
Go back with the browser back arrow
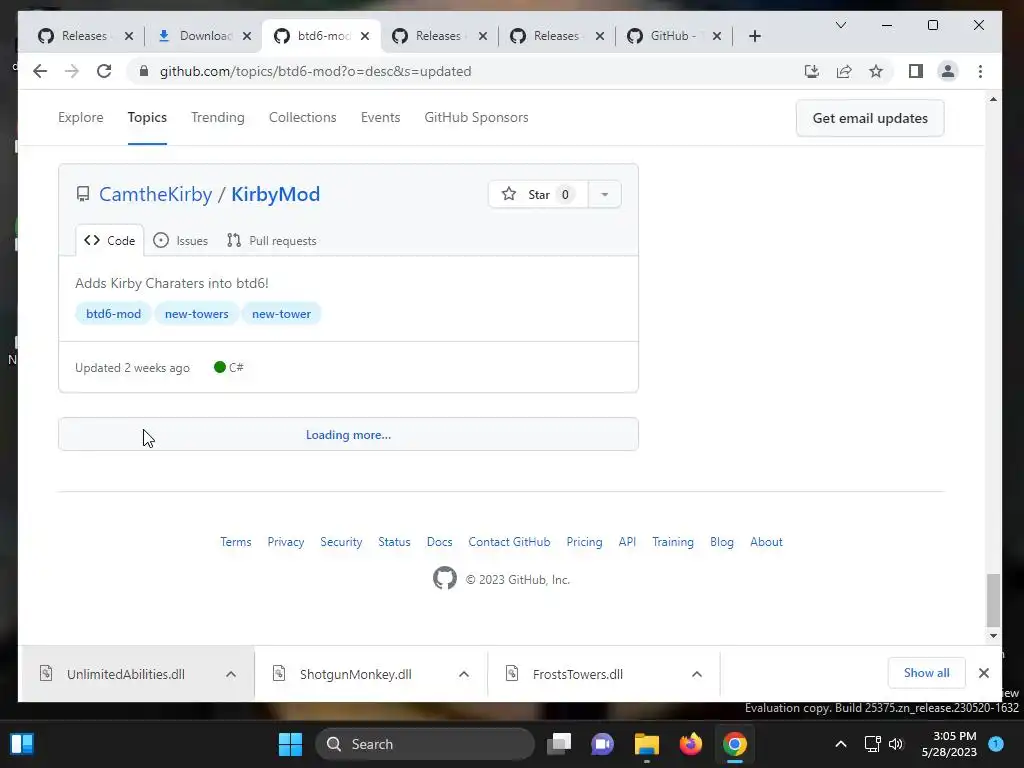pos(40,71)
